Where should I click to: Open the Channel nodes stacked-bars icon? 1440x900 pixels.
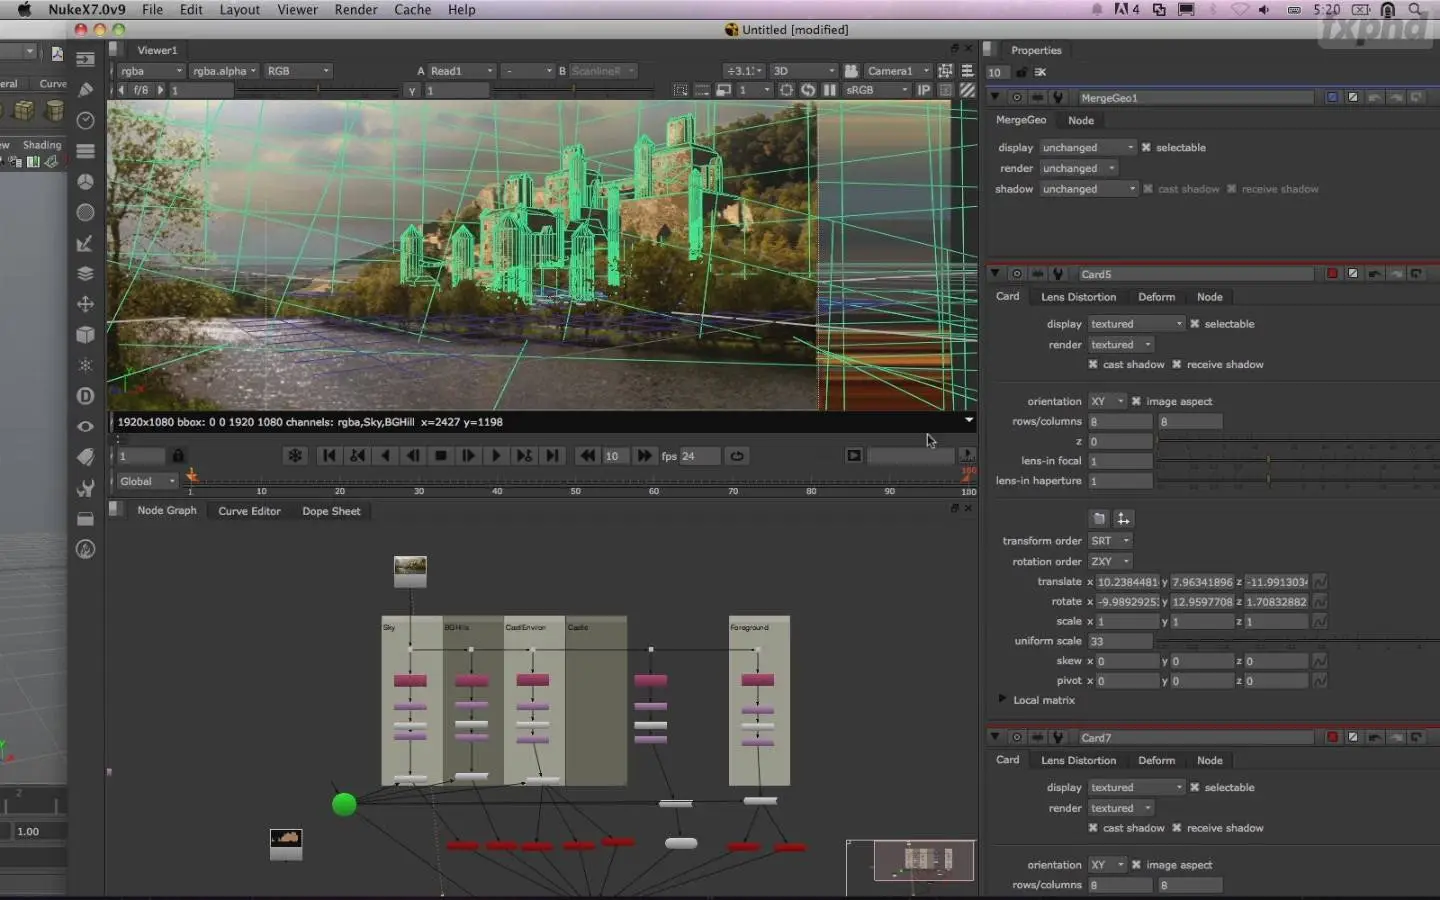[86, 151]
